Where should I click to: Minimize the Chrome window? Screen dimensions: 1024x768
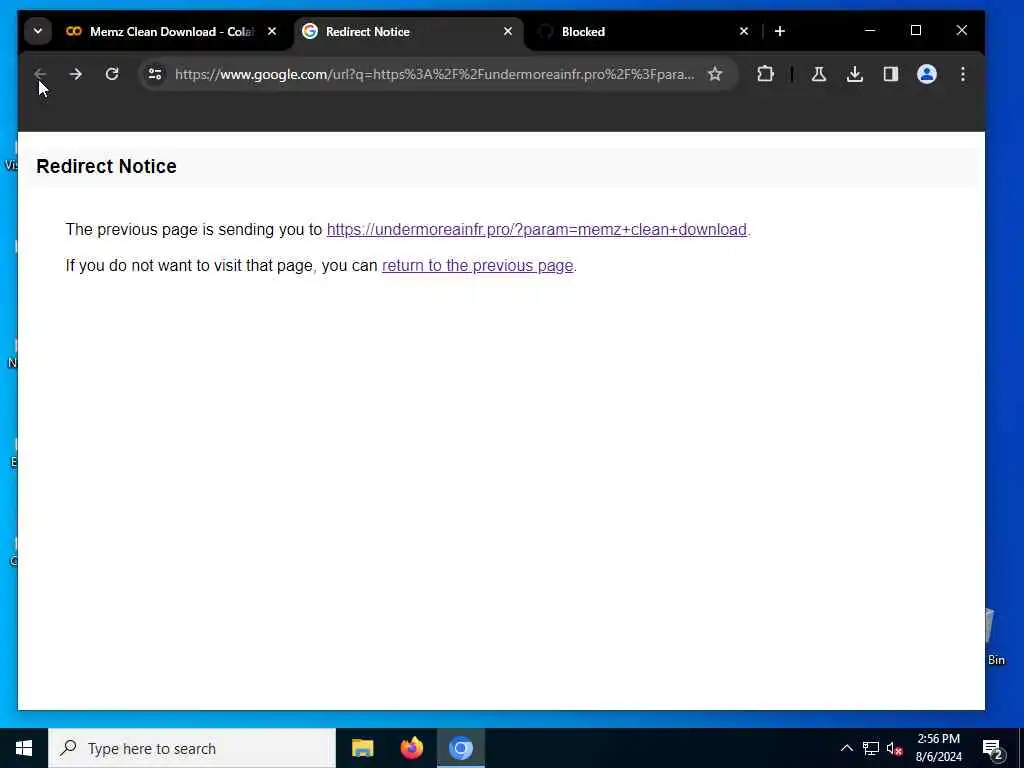click(870, 31)
